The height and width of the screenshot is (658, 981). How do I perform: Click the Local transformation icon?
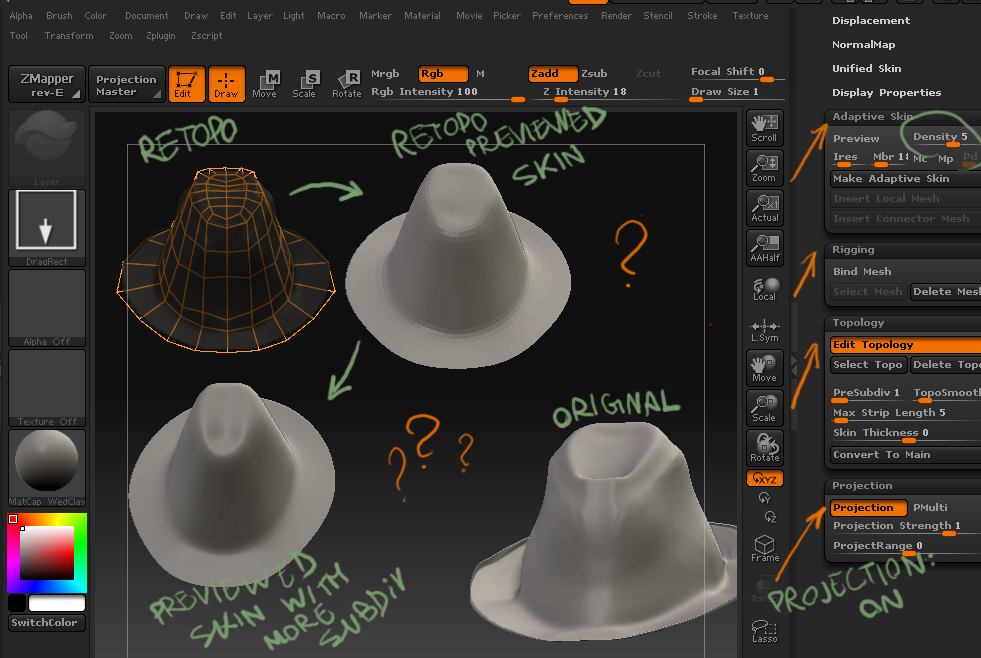764,288
